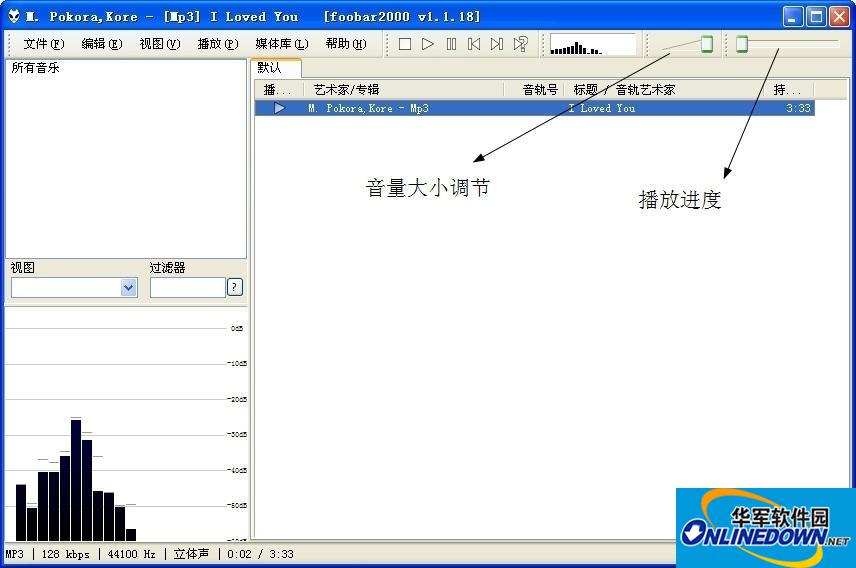This screenshot has width=856, height=568.
Task: Open the 播放(P) menu
Action: pos(218,44)
